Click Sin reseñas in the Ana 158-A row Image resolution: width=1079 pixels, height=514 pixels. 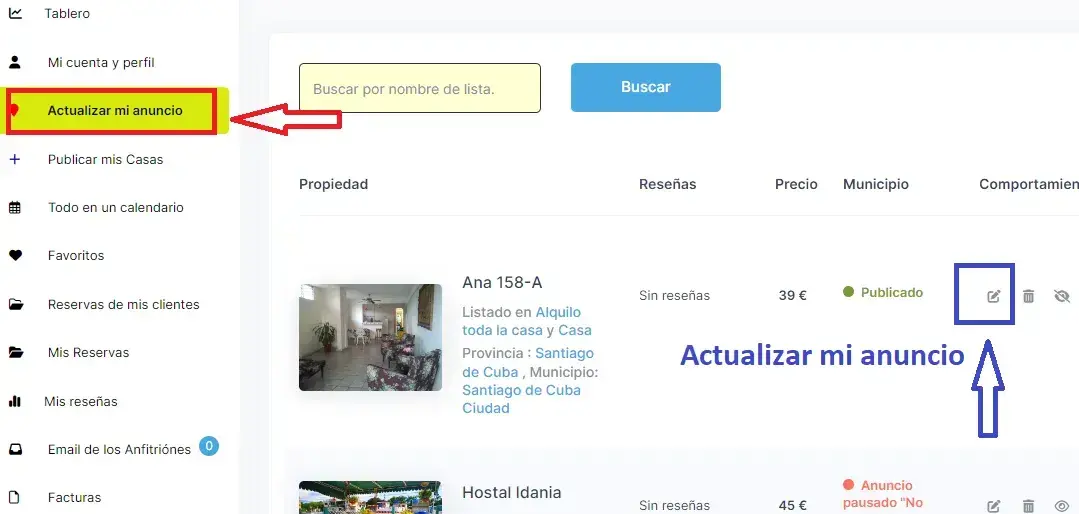[x=674, y=296]
